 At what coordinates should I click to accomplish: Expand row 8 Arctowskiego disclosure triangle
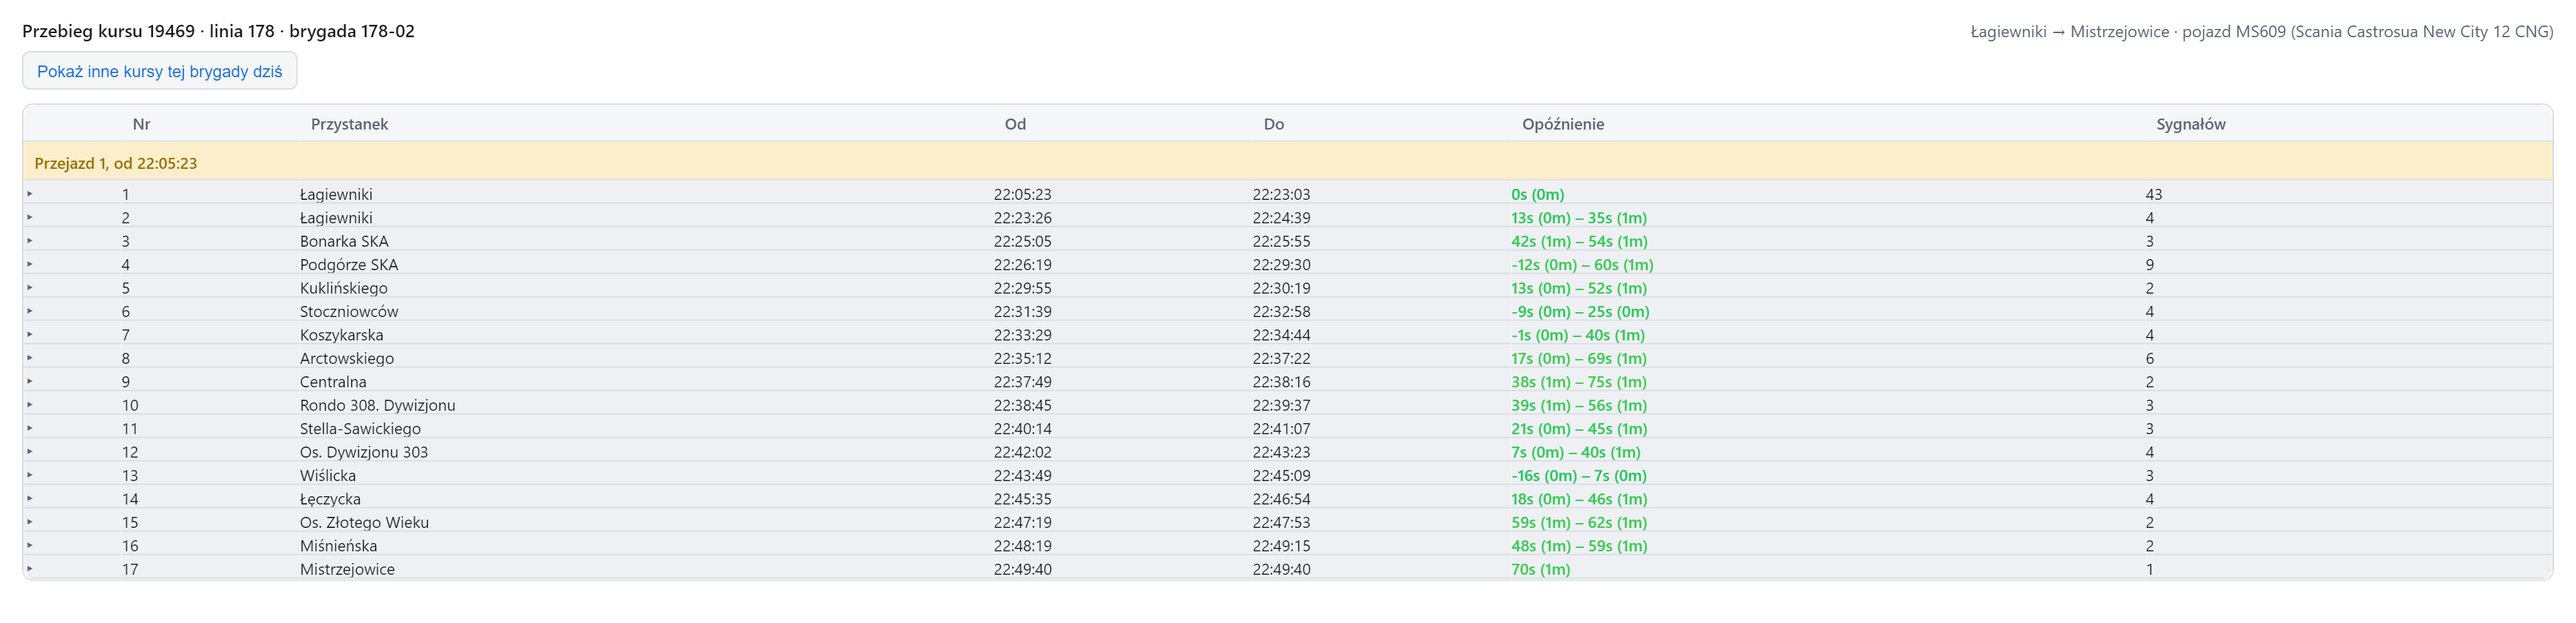pos(30,358)
